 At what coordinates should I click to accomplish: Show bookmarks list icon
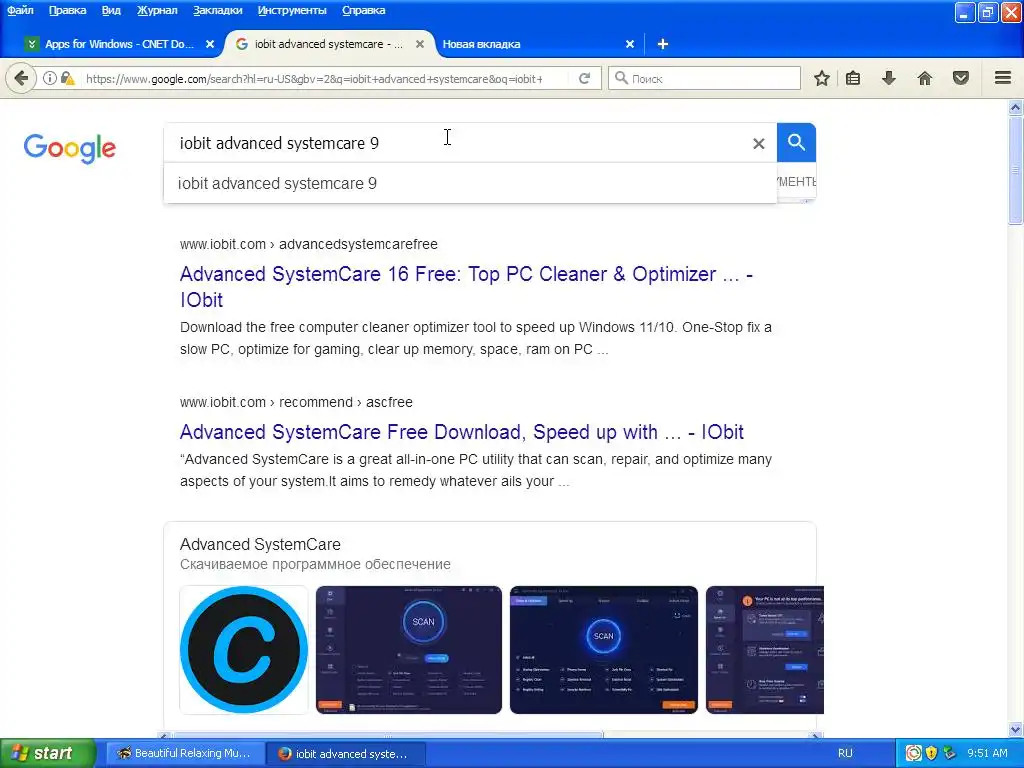pyautogui.click(x=853, y=78)
